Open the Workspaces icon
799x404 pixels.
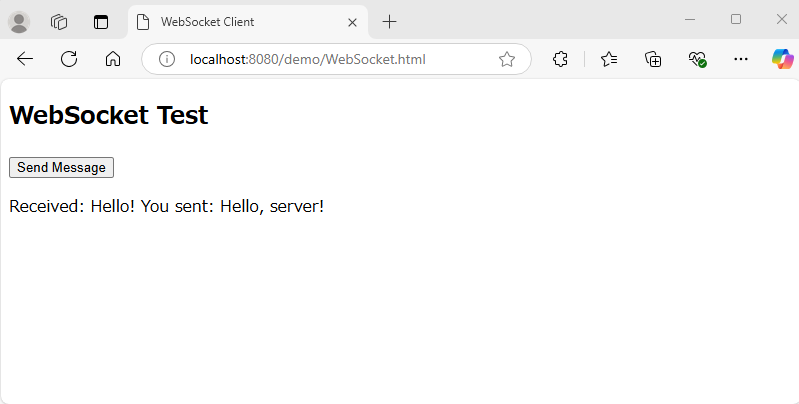click(x=59, y=22)
